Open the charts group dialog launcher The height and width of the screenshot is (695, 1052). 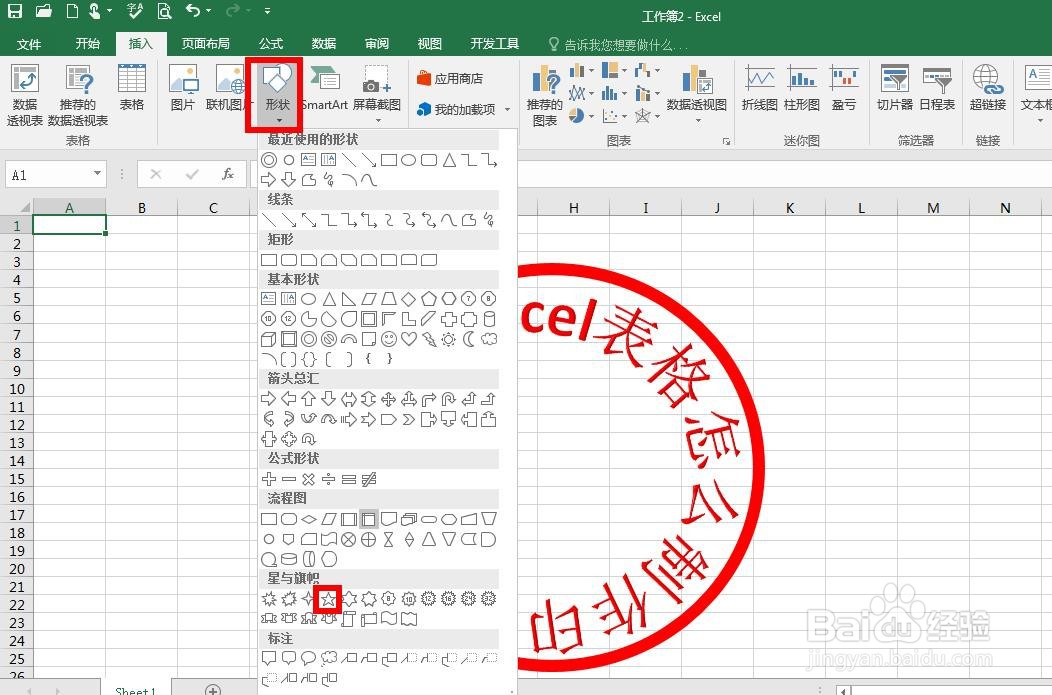click(x=726, y=141)
